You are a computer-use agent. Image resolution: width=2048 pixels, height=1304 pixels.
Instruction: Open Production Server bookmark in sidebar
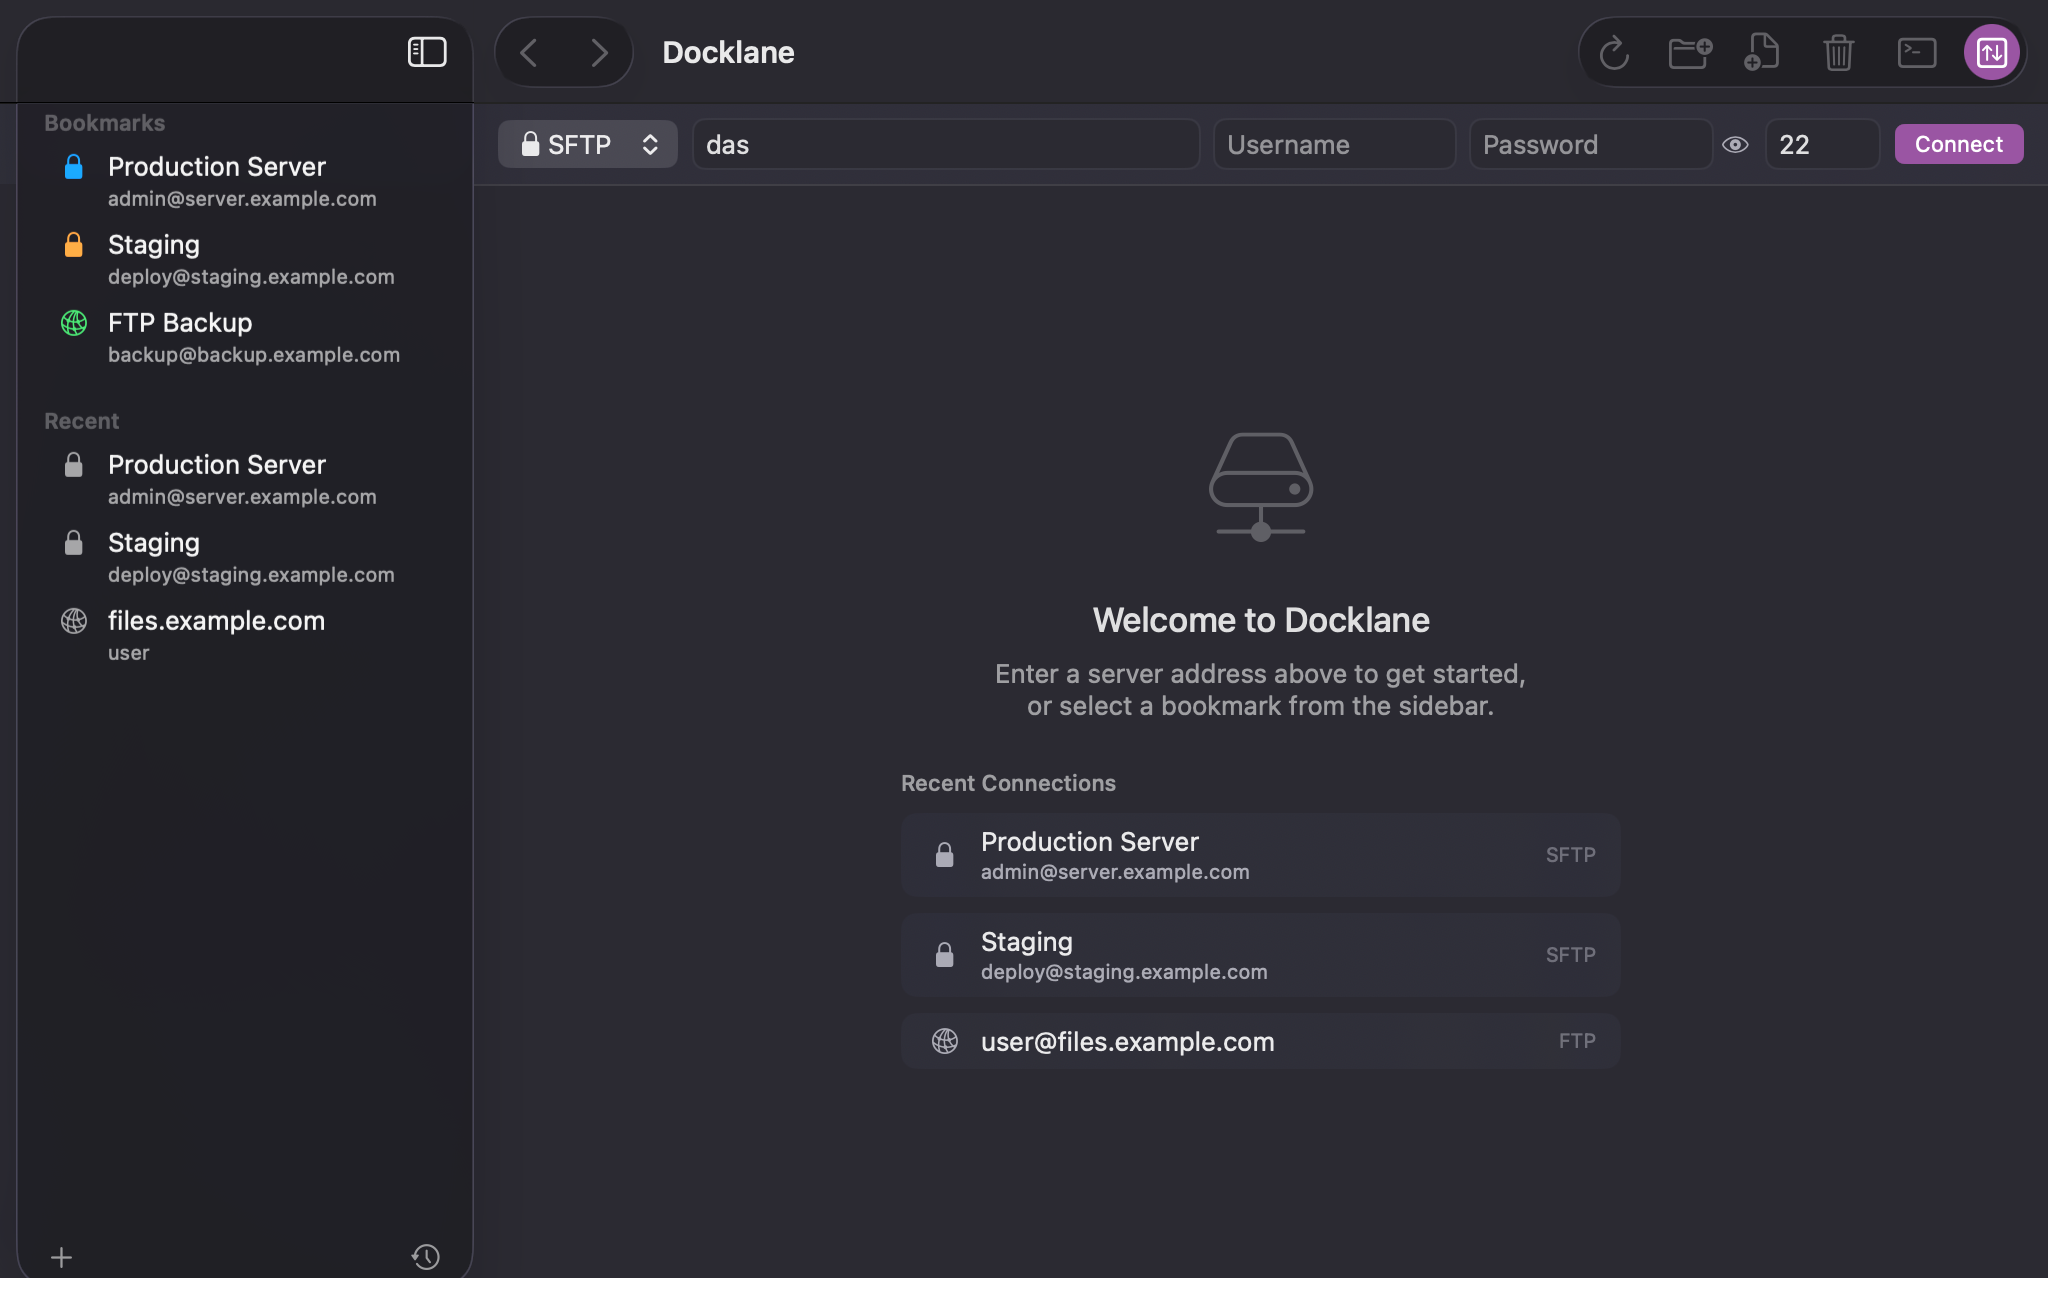[245, 181]
